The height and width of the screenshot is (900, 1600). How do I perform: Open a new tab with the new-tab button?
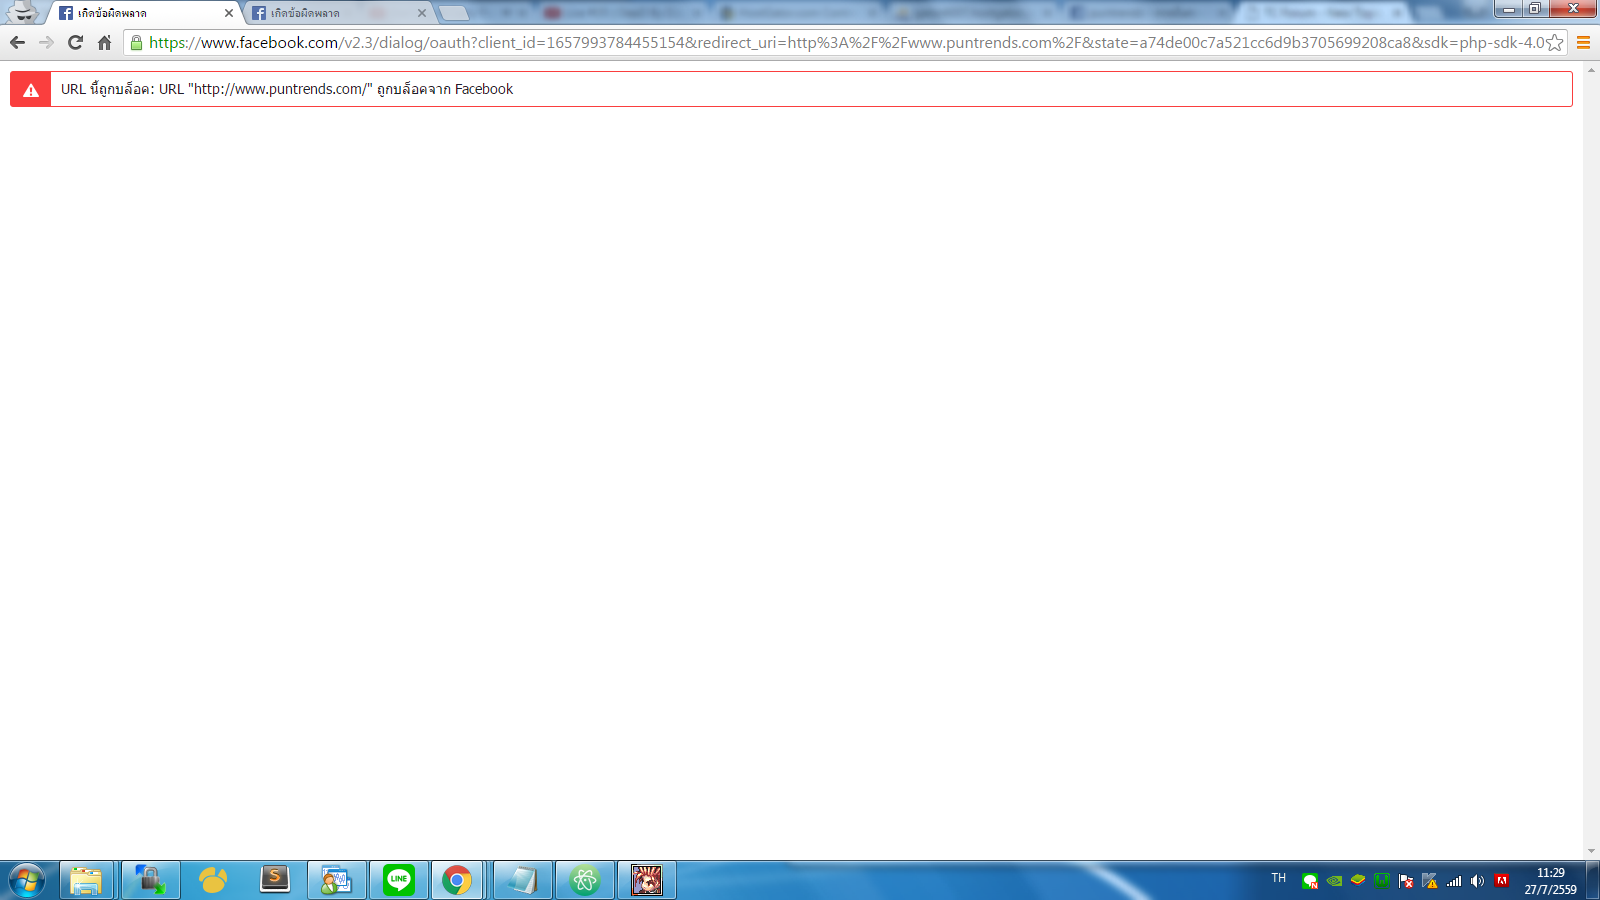[x=454, y=13]
